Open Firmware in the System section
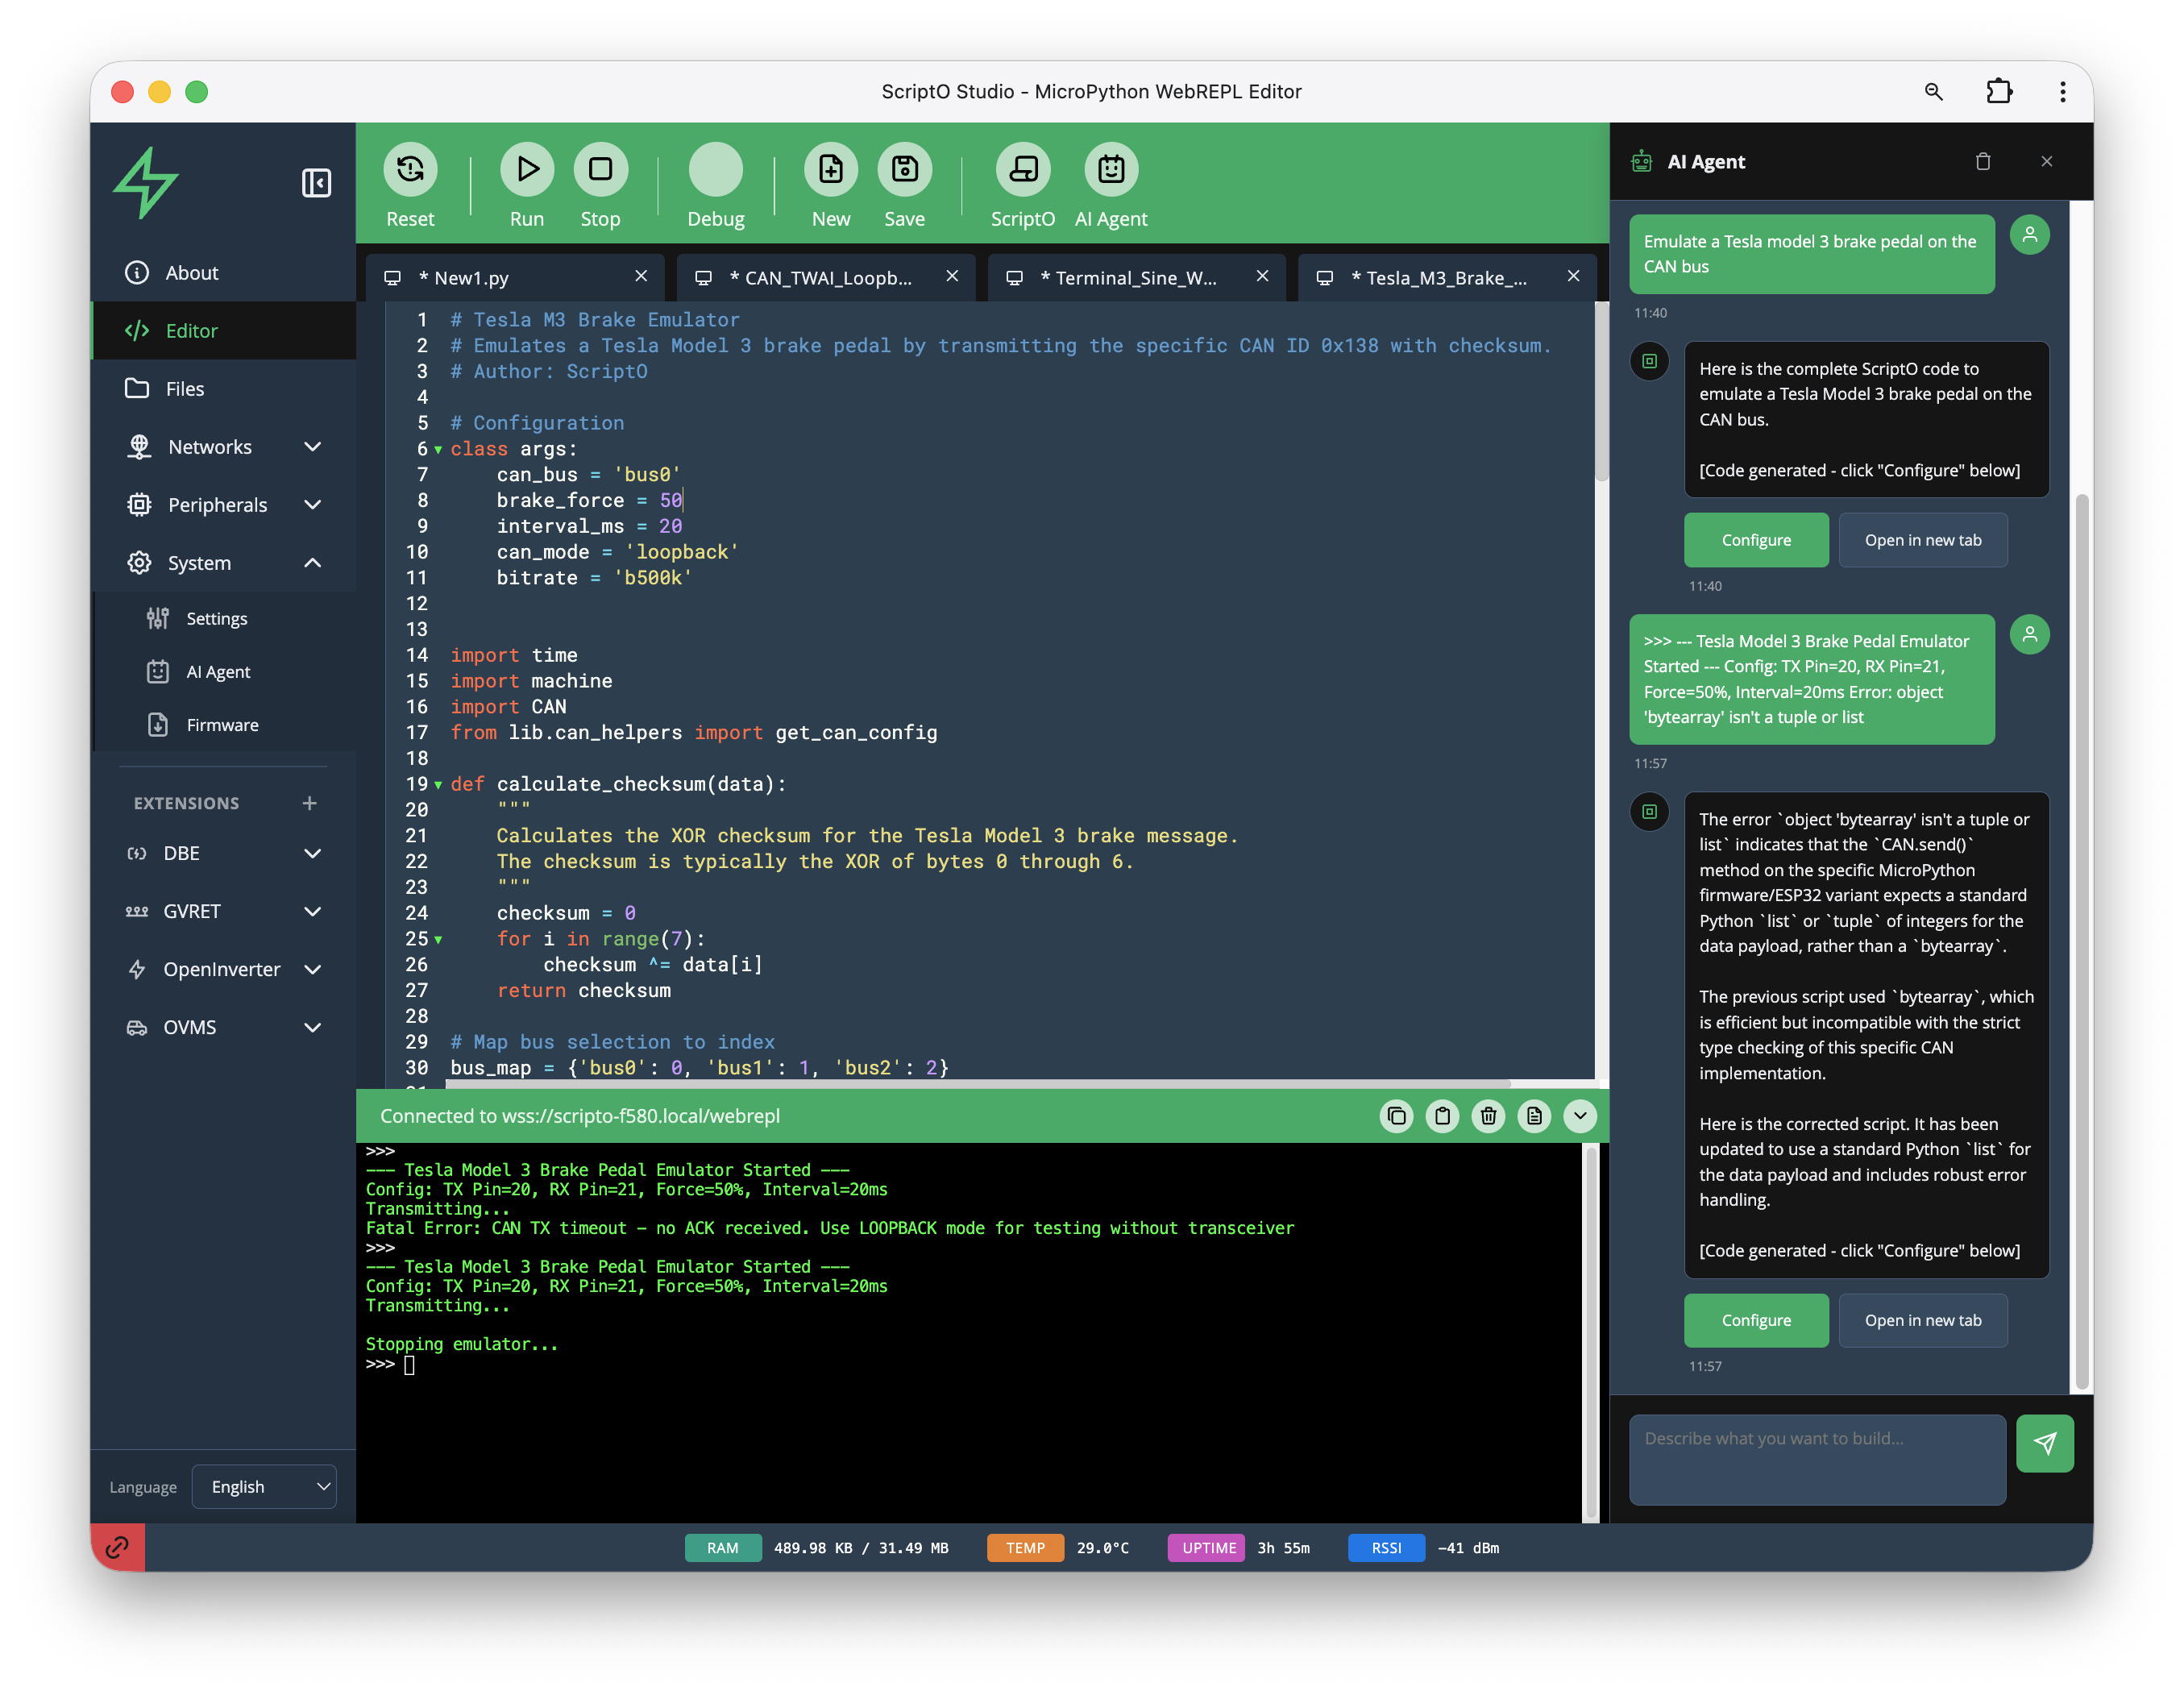The image size is (2184, 1691). (x=221, y=724)
